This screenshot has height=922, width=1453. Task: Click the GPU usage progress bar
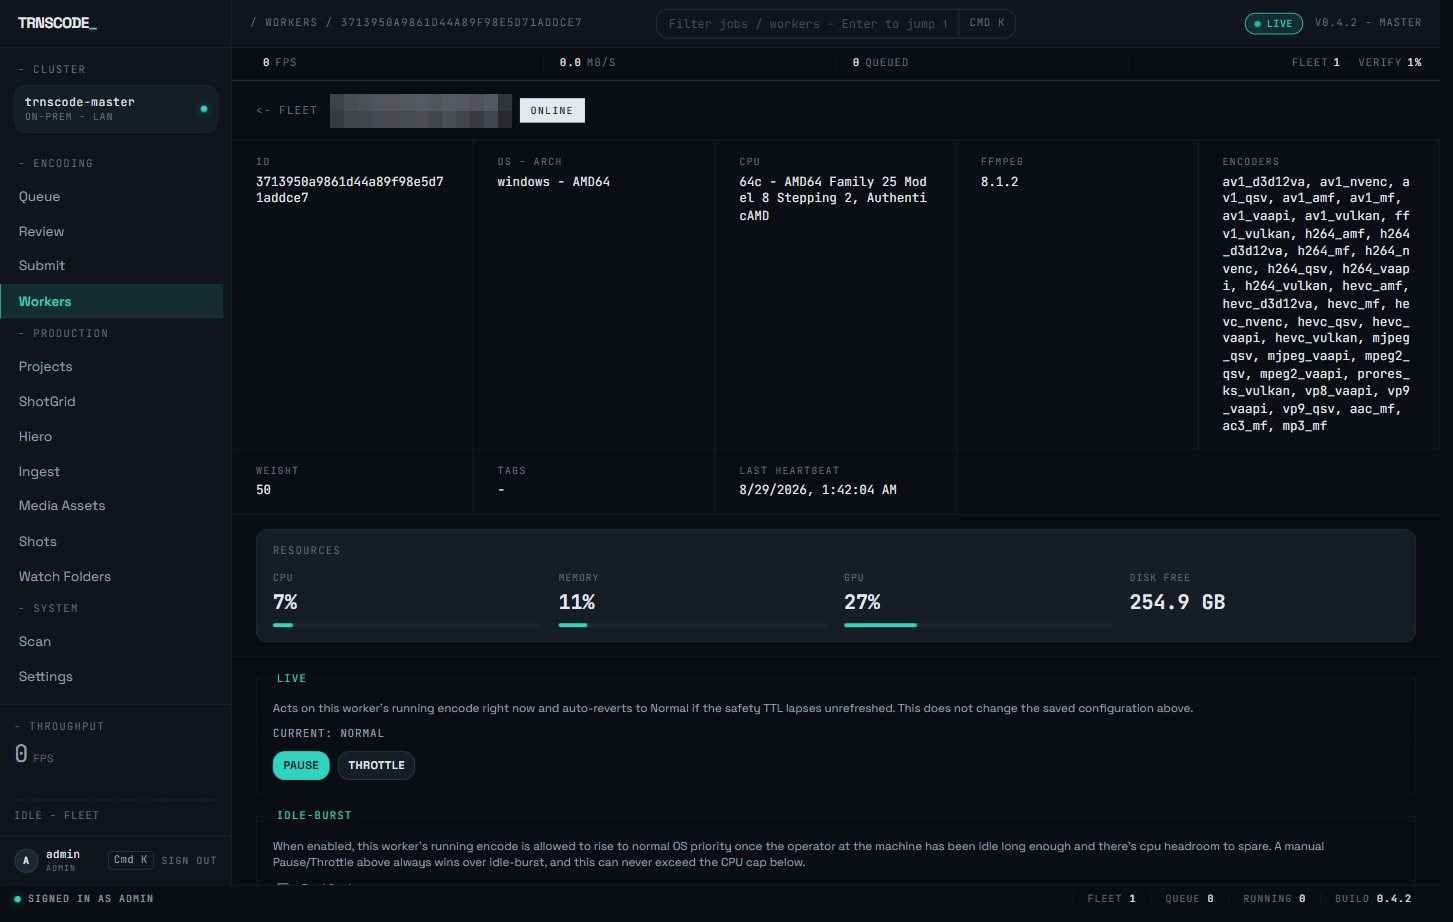pyautogui.click(x=979, y=625)
